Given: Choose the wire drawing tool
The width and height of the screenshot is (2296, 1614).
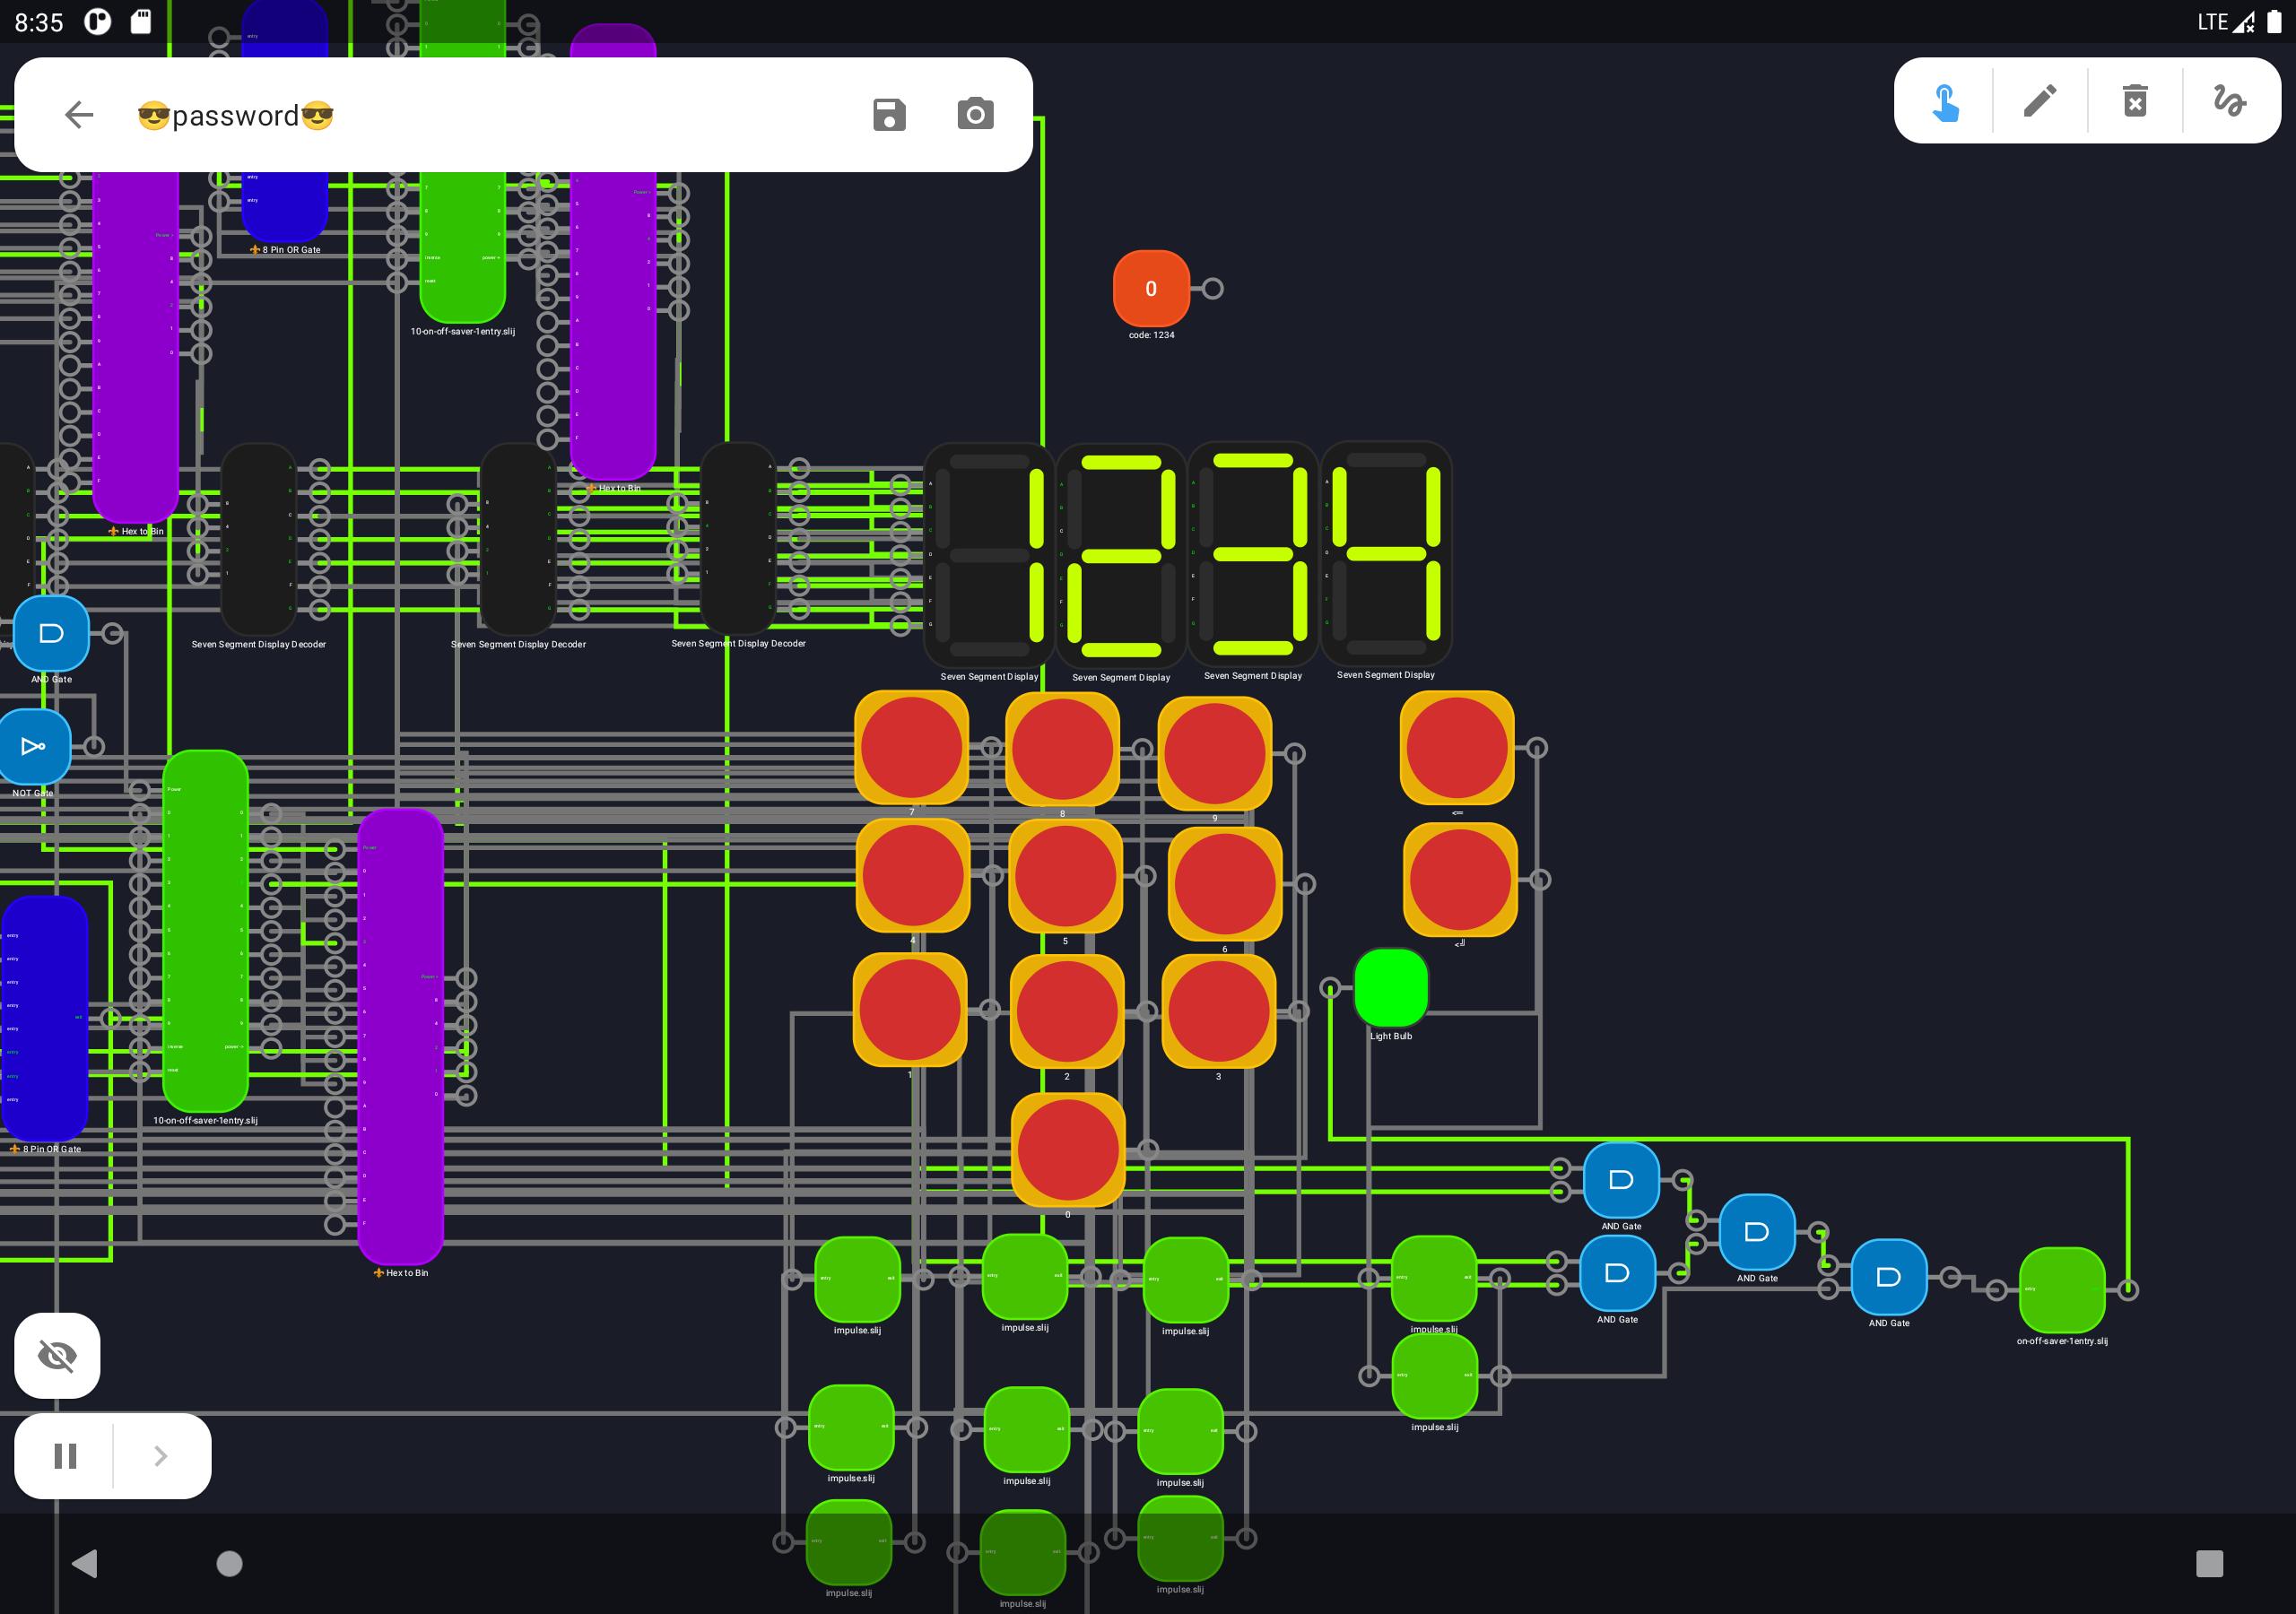Looking at the screenshot, I should (x=2229, y=101).
